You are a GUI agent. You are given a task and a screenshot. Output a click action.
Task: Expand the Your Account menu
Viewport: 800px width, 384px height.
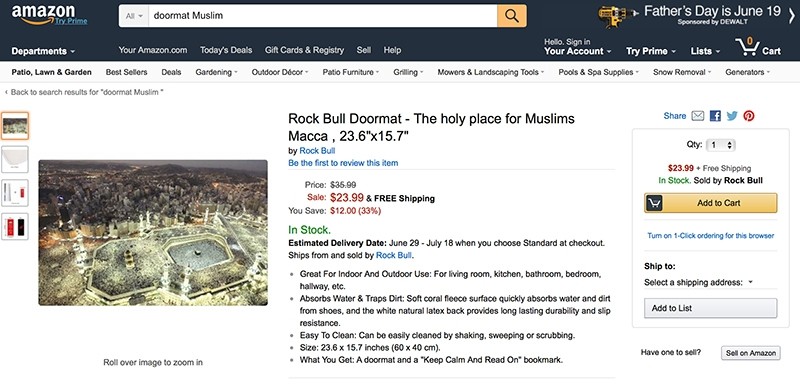[x=578, y=51]
